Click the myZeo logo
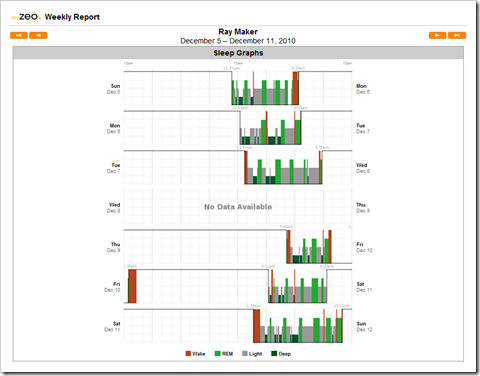480x376 pixels. tap(26, 17)
